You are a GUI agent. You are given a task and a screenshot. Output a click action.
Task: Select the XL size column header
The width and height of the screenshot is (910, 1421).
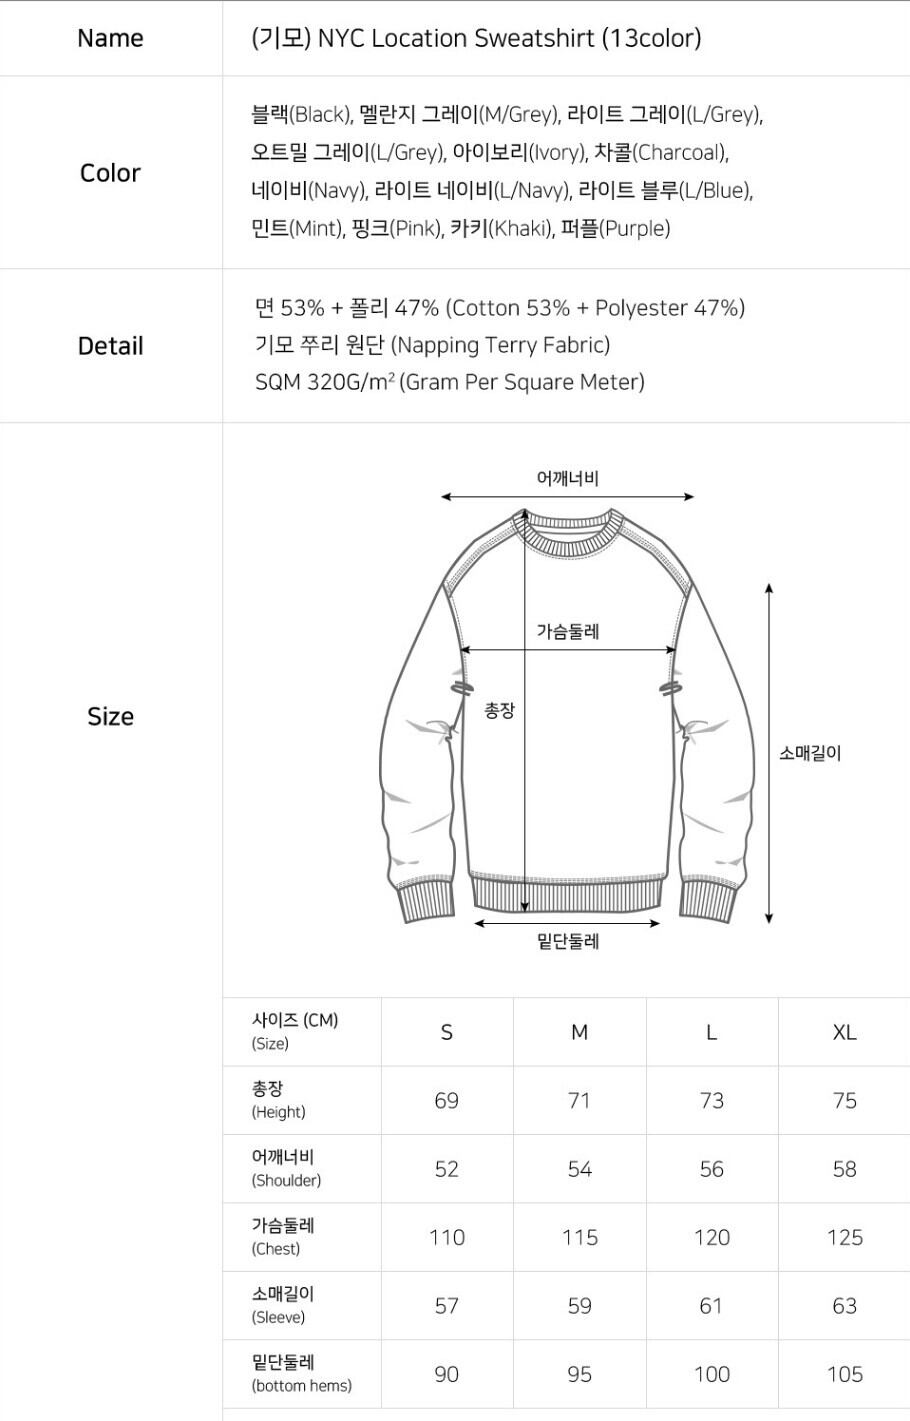[844, 1032]
